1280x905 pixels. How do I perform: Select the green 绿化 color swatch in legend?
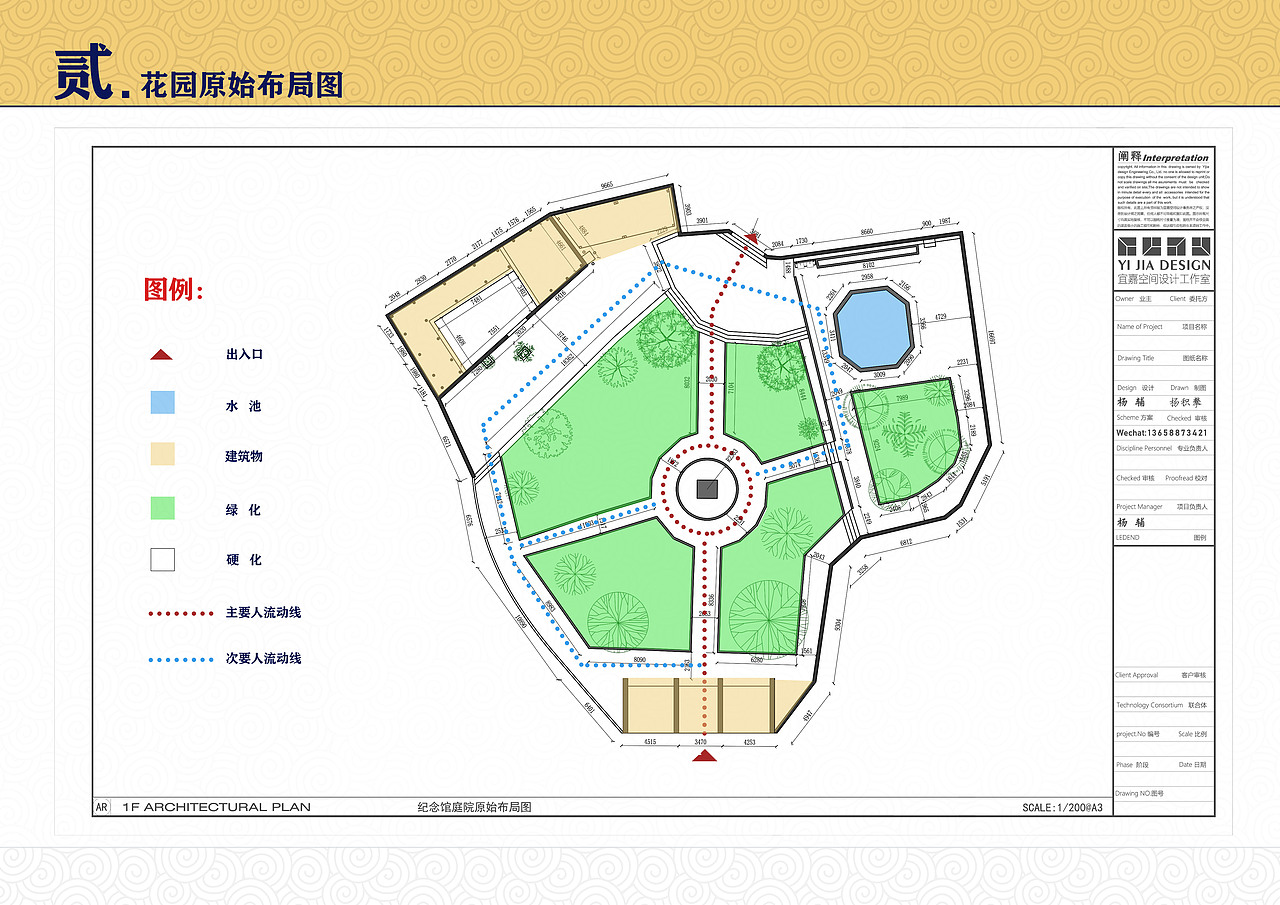click(162, 509)
